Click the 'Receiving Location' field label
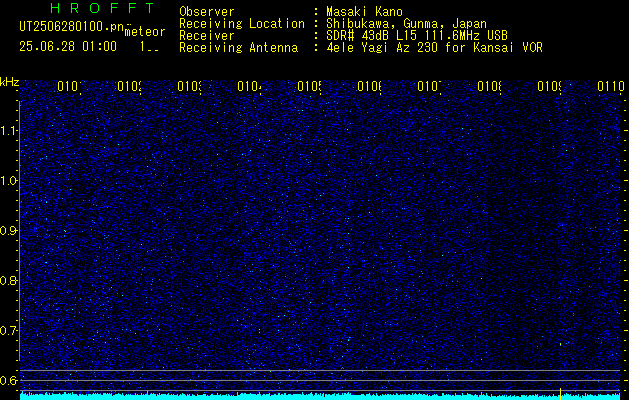The image size is (629, 400). coord(242,24)
